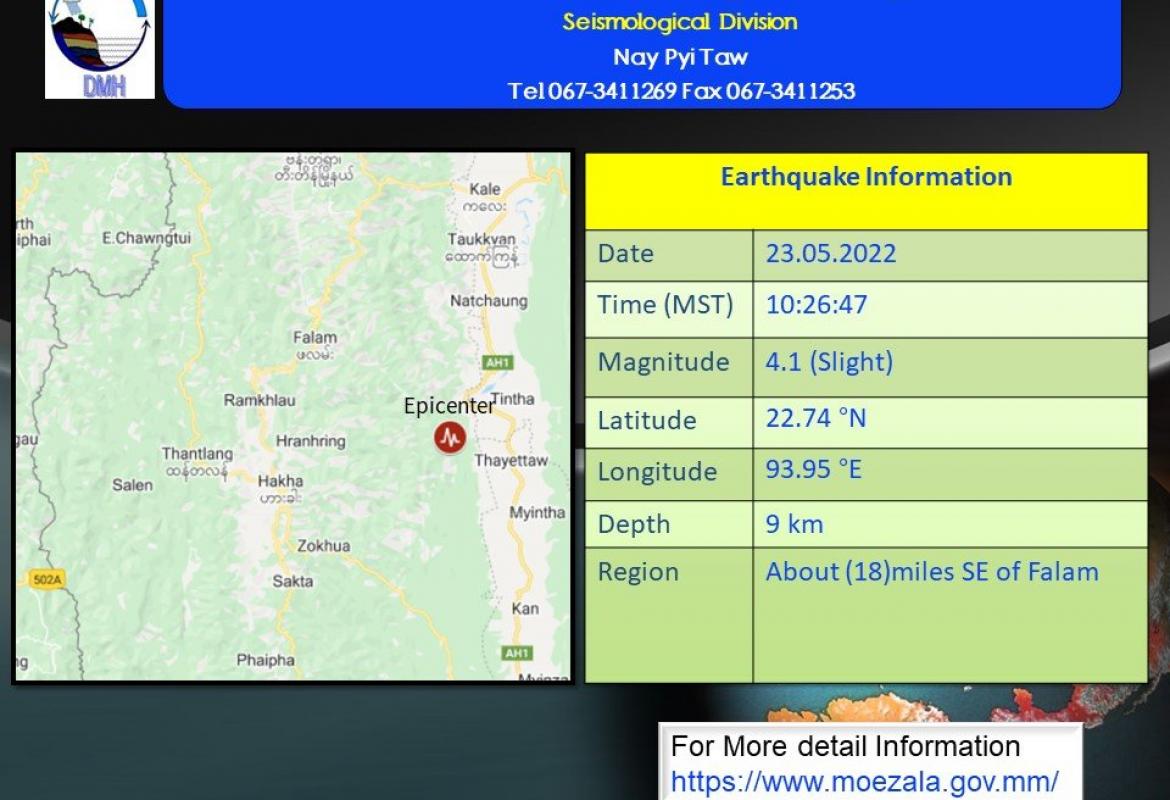
Task: Open the moezala.gov.mm website link
Action: coord(864,781)
